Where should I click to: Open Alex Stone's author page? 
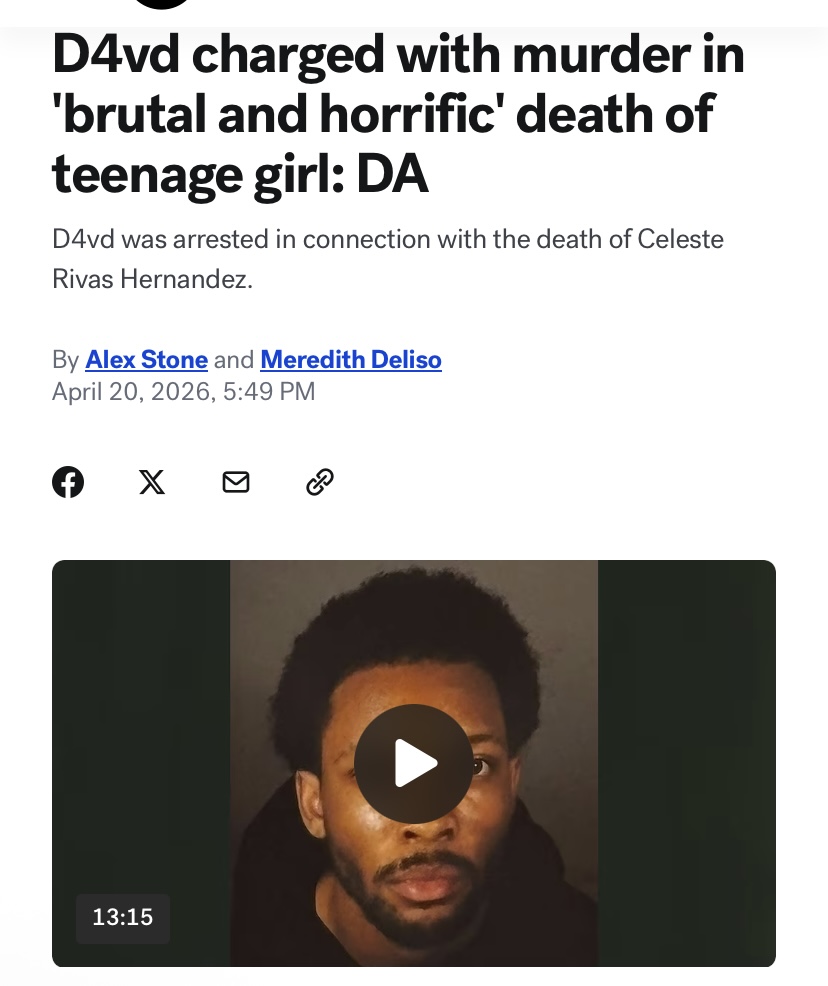click(x=146, y=360)
